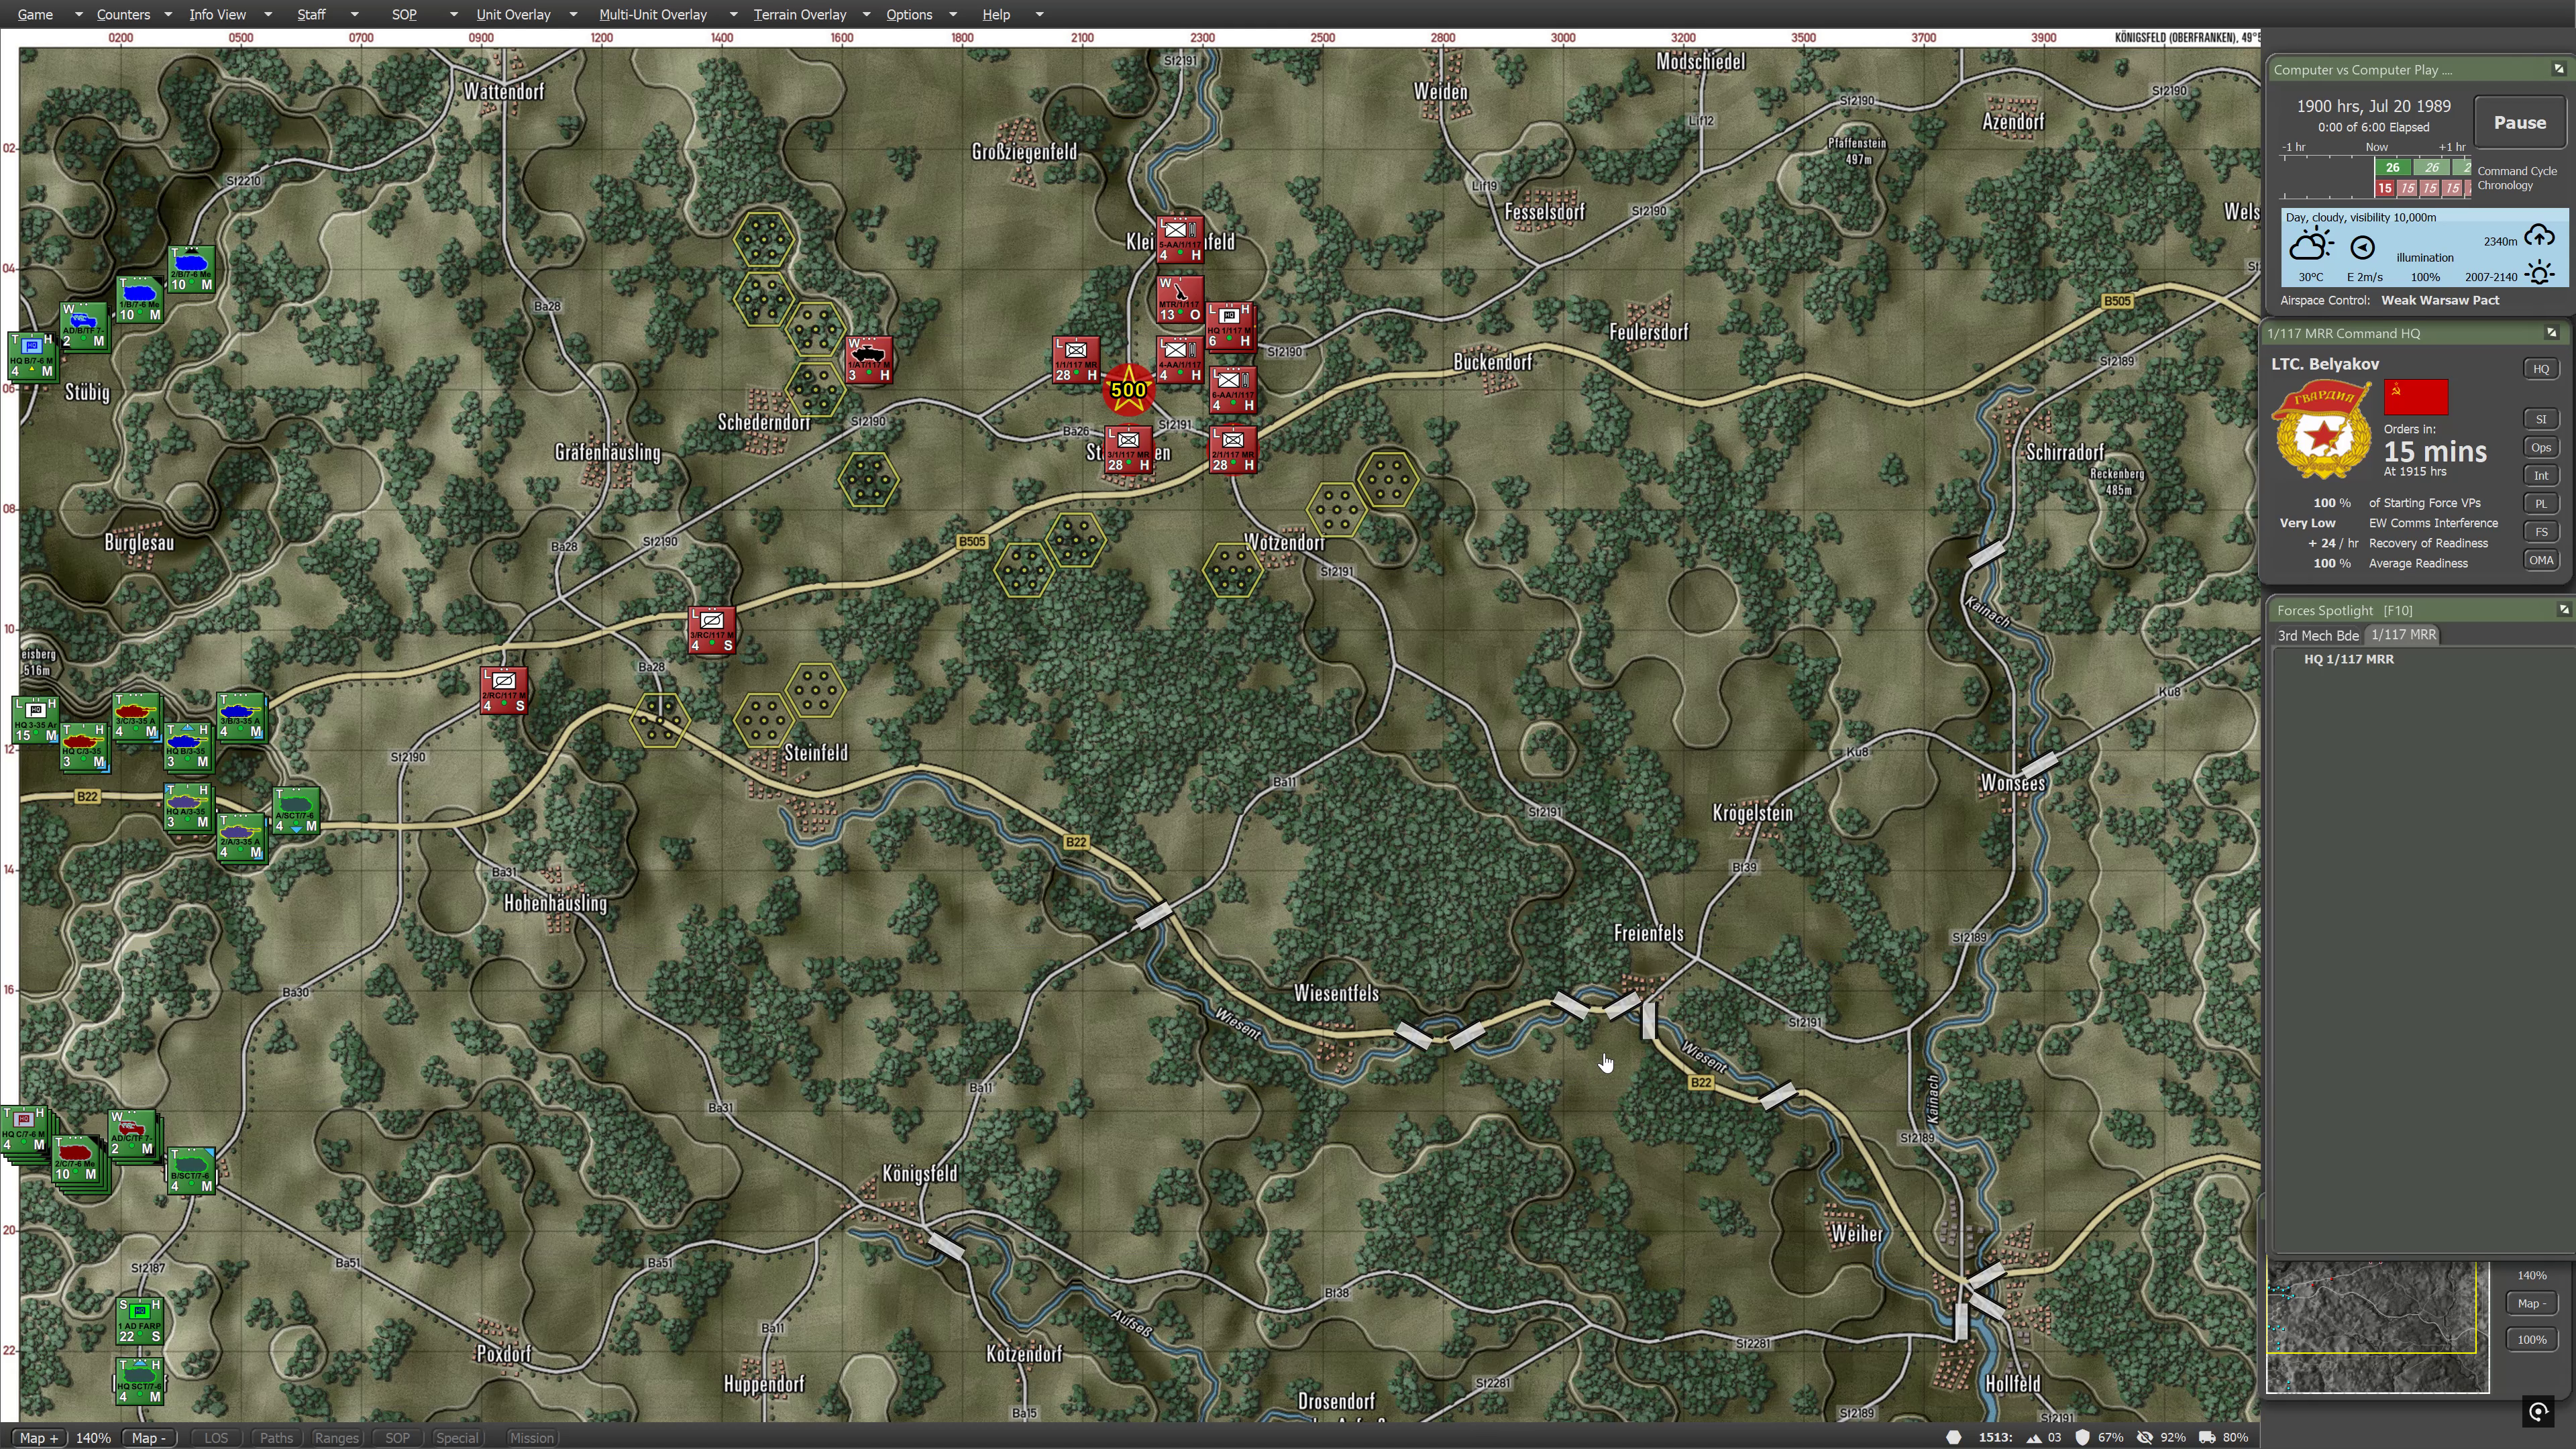Click the wind direction compass icon
Image resolution: width=2576 pixels, height=1449 pixels.
(x=2362, y=247)
